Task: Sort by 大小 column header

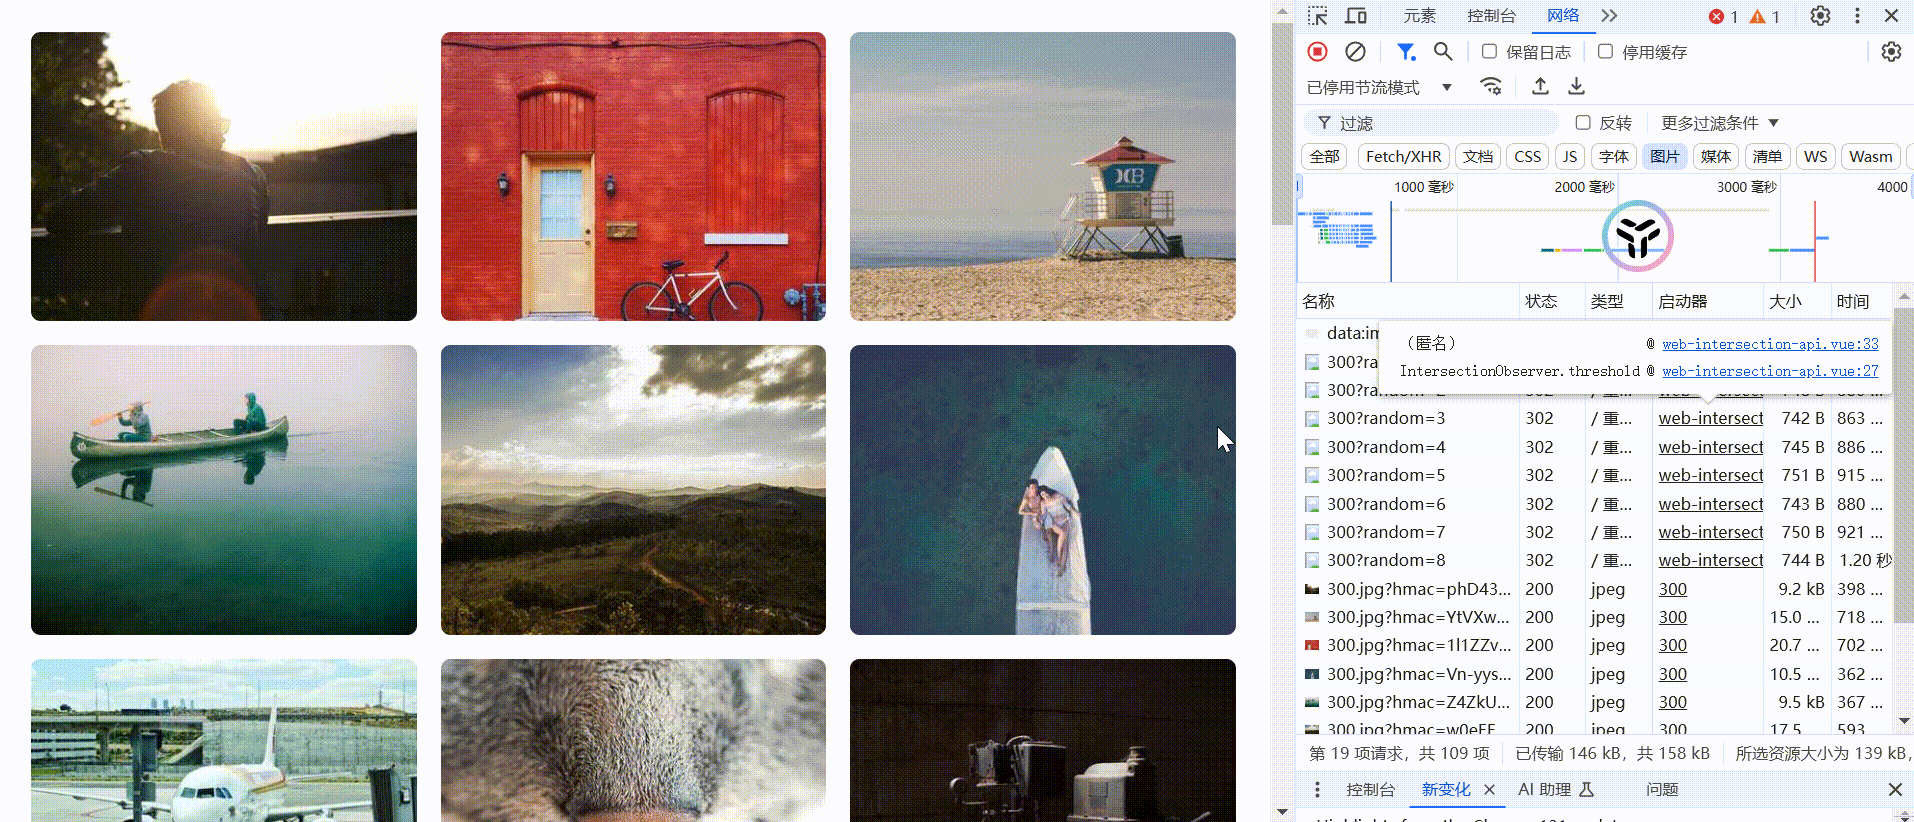Action: tap(1796, 301)
